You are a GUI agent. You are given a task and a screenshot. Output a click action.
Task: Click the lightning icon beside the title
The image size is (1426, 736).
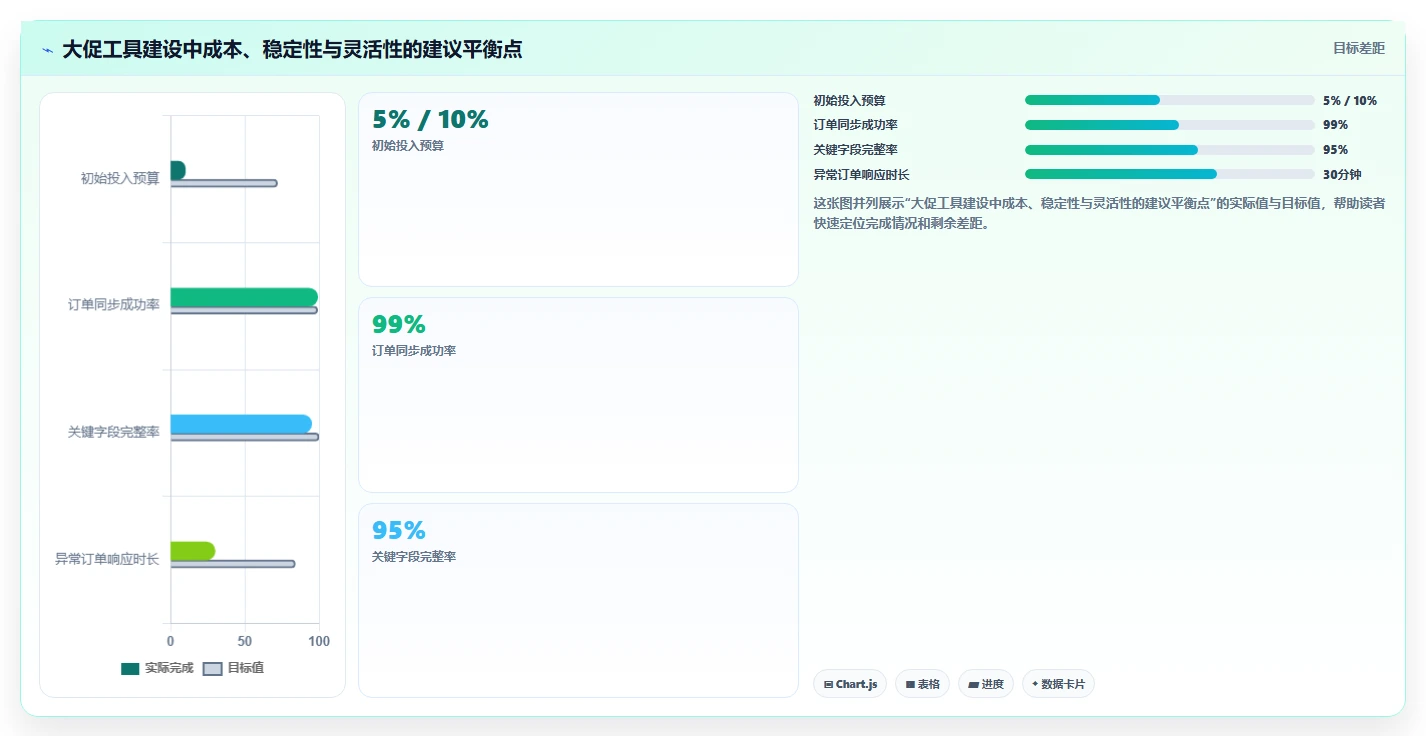click(x=47, y=50)
